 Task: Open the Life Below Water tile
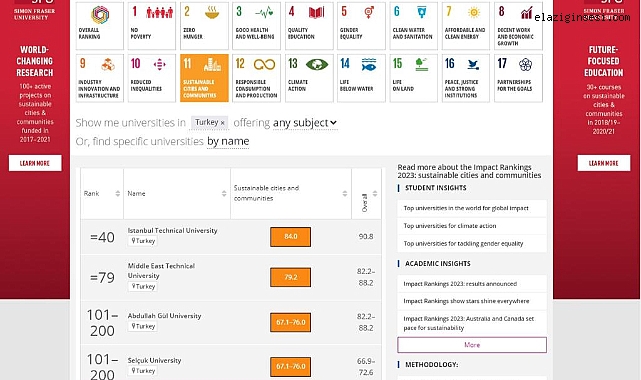(361, 78)
